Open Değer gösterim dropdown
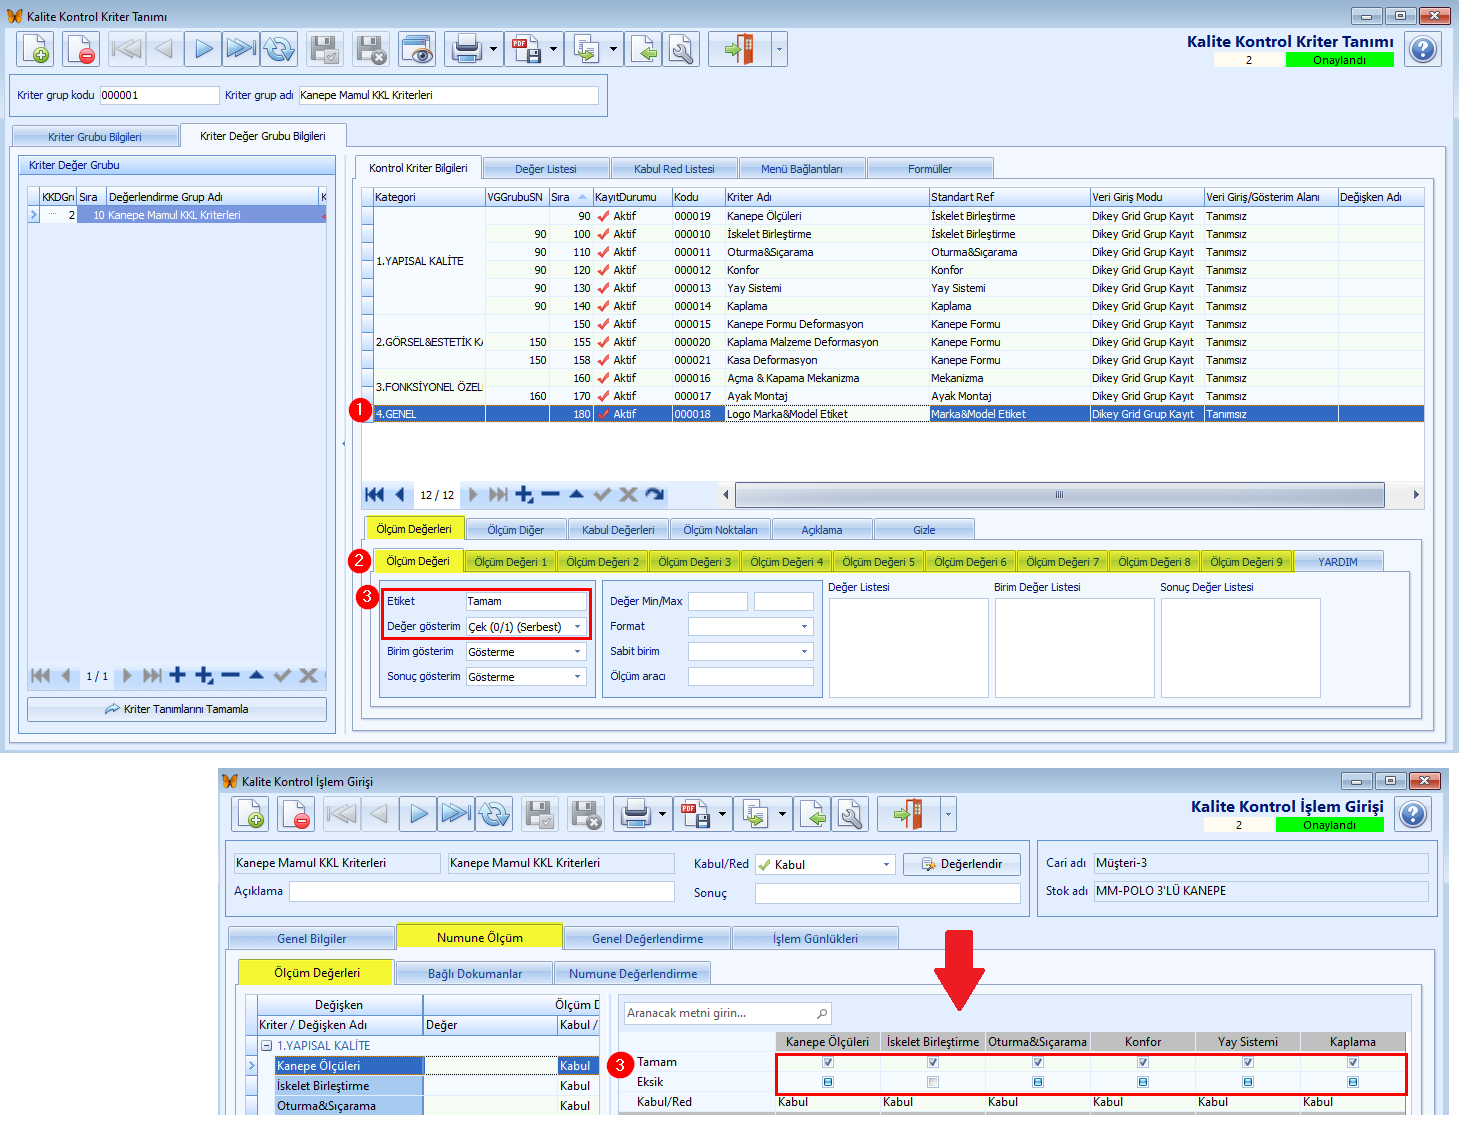 pos(577,627)
